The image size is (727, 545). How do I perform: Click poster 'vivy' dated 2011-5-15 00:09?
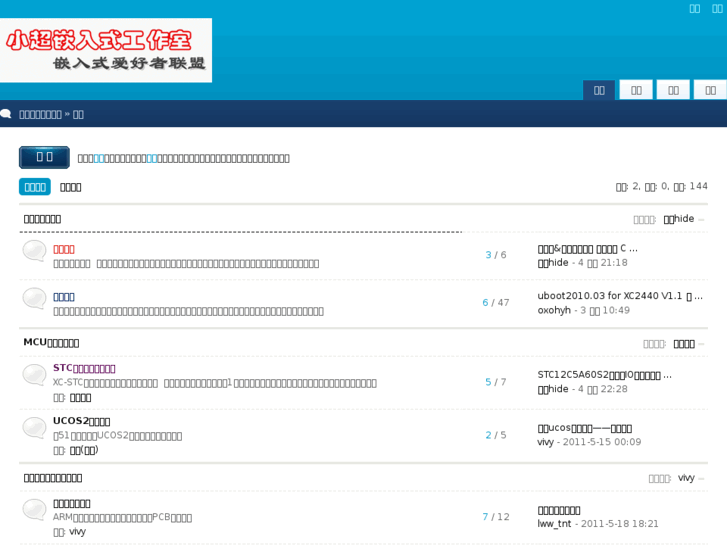pos(545,442)
